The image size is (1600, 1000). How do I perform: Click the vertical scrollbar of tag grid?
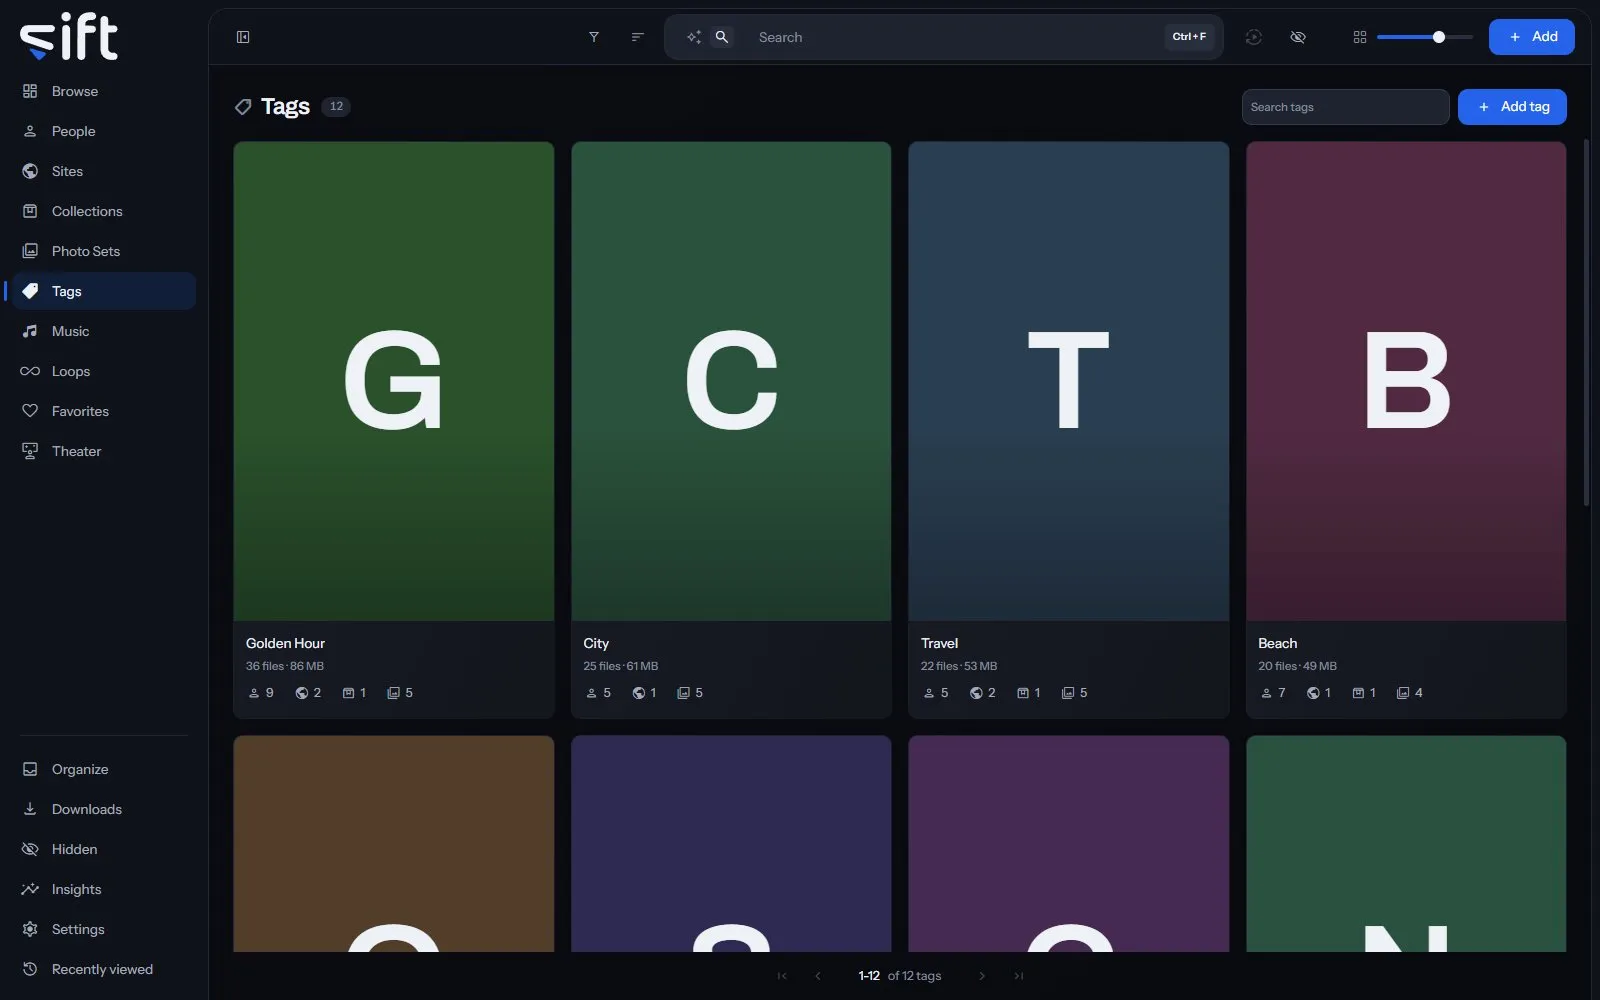click(x=1586, y=323)
